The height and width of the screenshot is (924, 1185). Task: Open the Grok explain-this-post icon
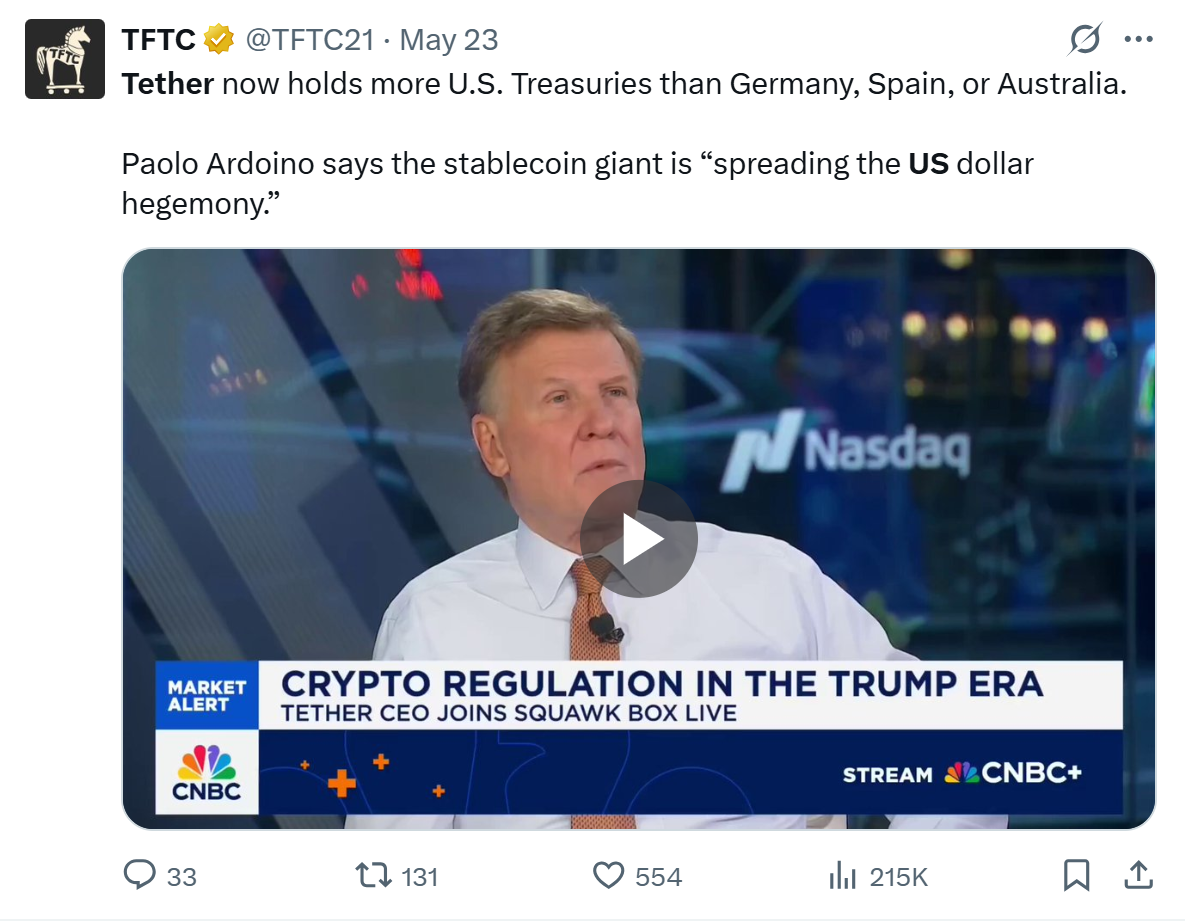(x=1085, y=40)
